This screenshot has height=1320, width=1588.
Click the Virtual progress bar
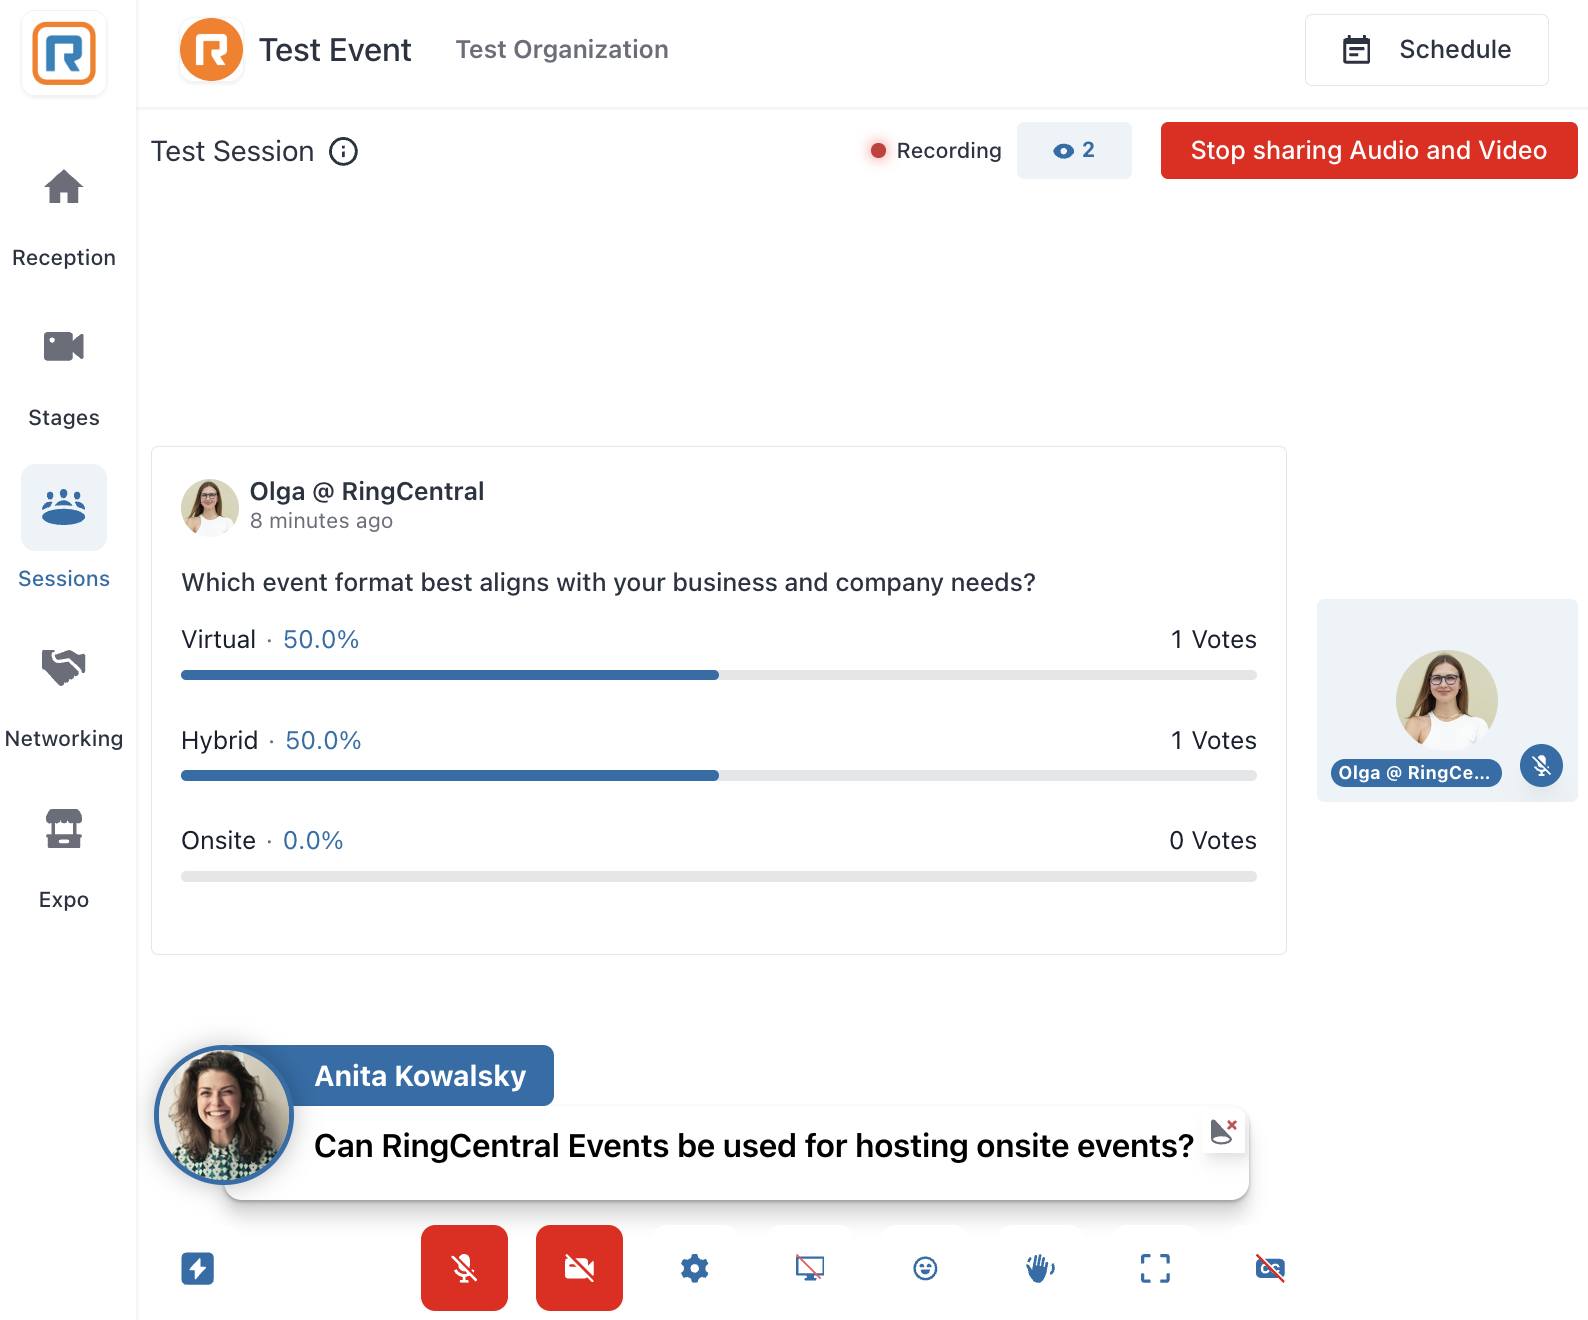click(x=719, y=675)
